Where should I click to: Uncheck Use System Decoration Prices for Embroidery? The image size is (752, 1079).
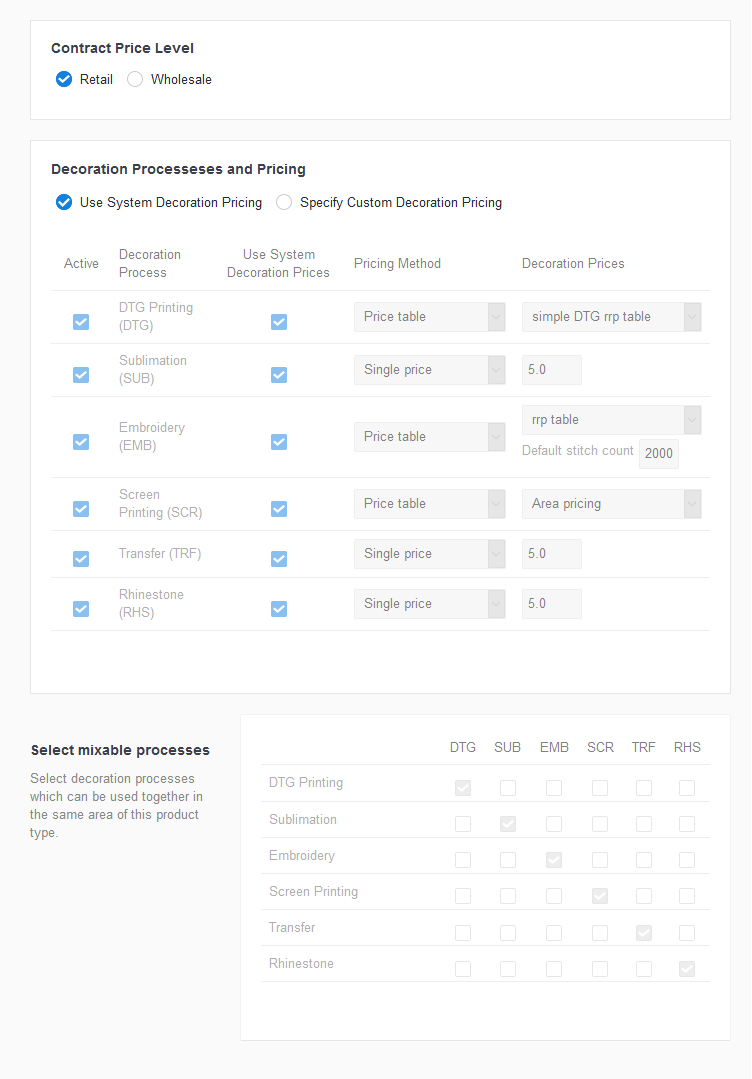tap(279, 441)
